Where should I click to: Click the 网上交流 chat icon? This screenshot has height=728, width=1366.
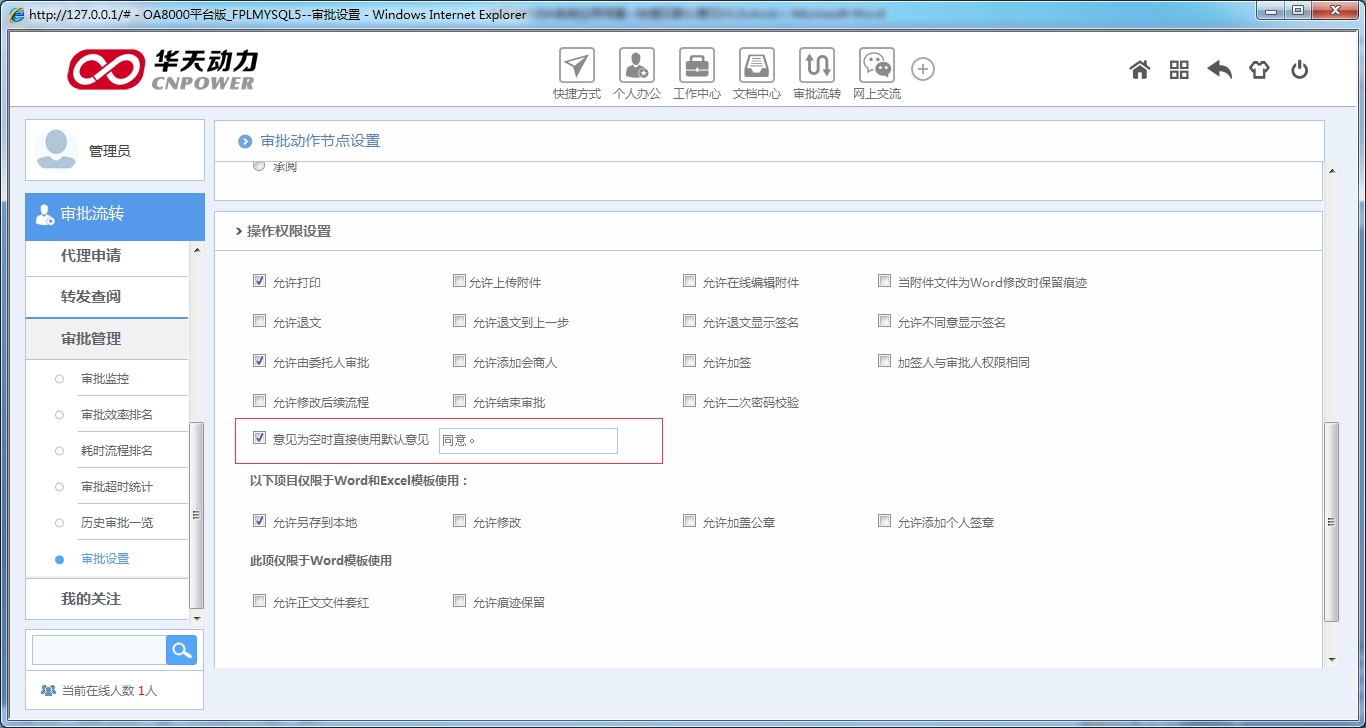tap(876, 66)
